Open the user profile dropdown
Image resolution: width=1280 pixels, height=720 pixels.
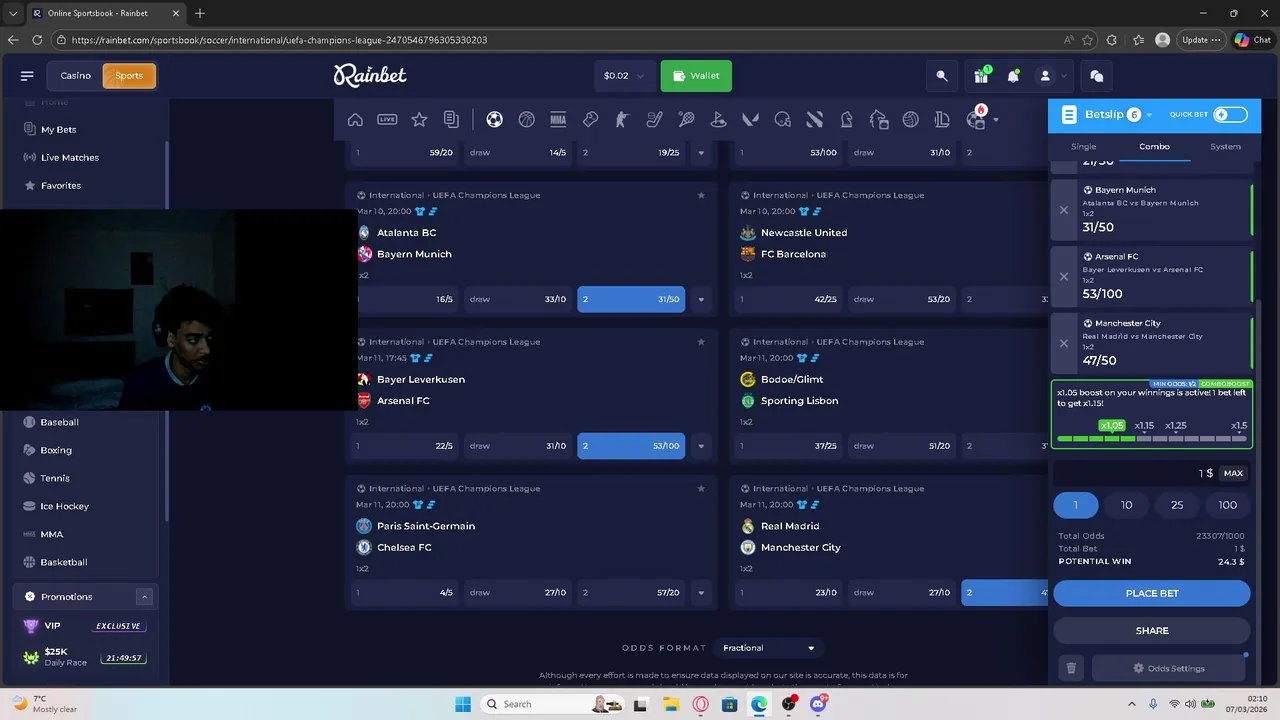[x=1051, y=76]
